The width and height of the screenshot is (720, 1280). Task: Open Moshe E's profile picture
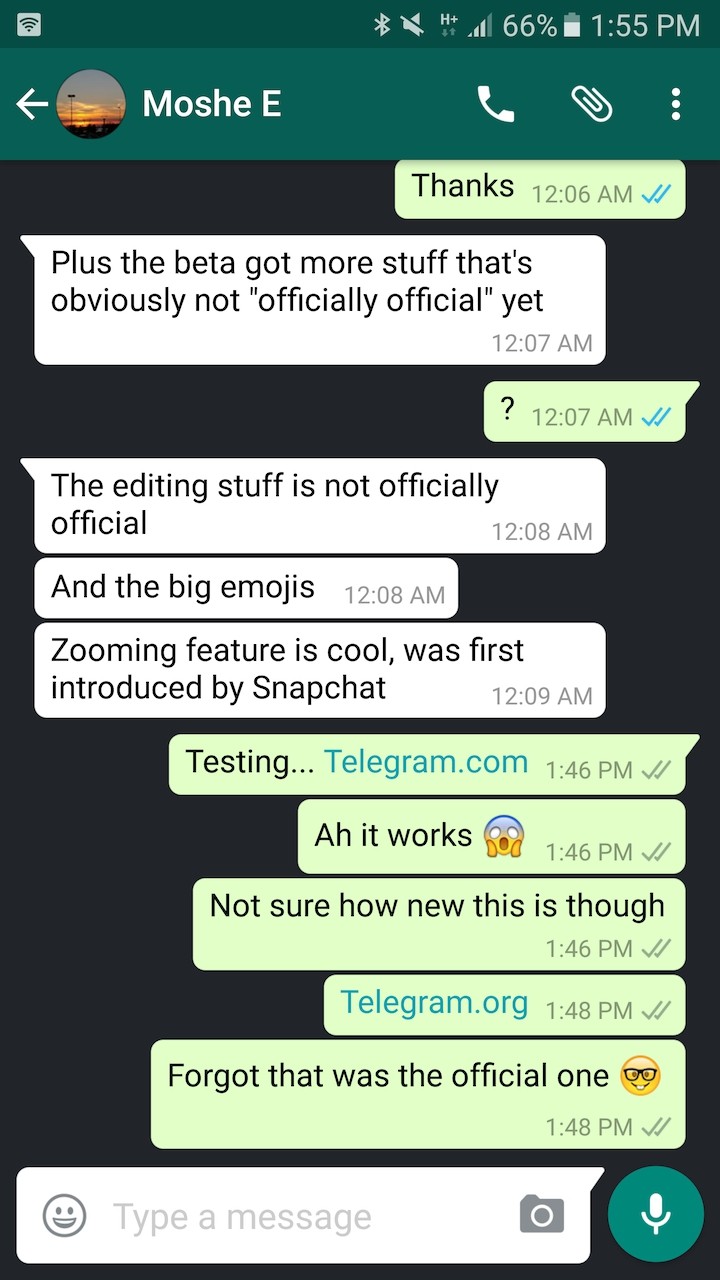pos(91,104)
